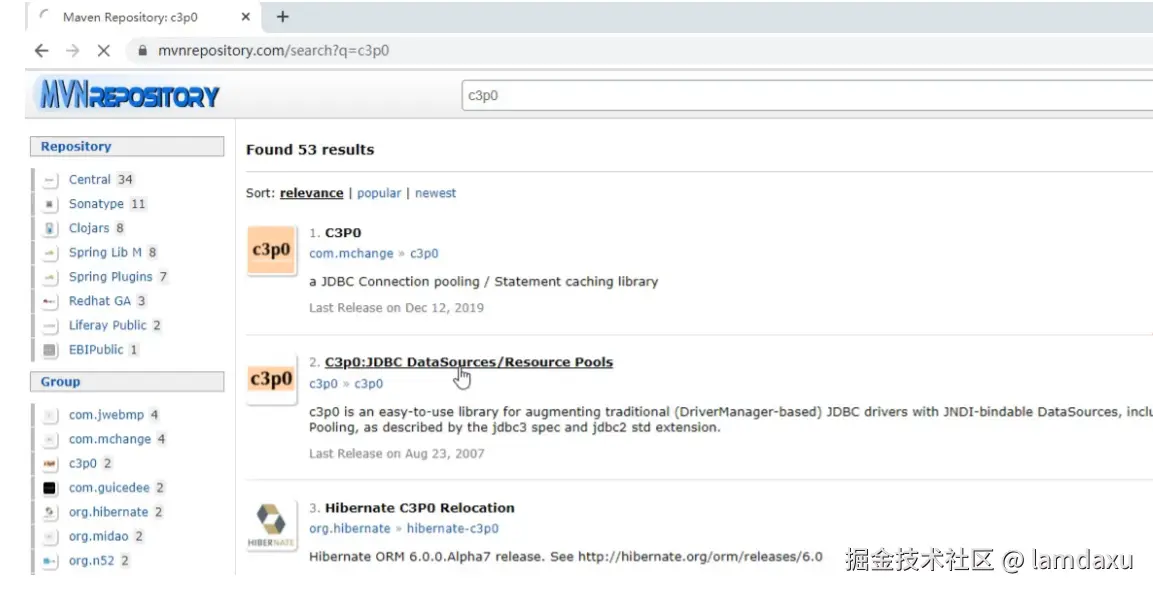Close the Maven Repository tab
Image resolution: width=1153 pixels, height=592 pixels.
246,17
